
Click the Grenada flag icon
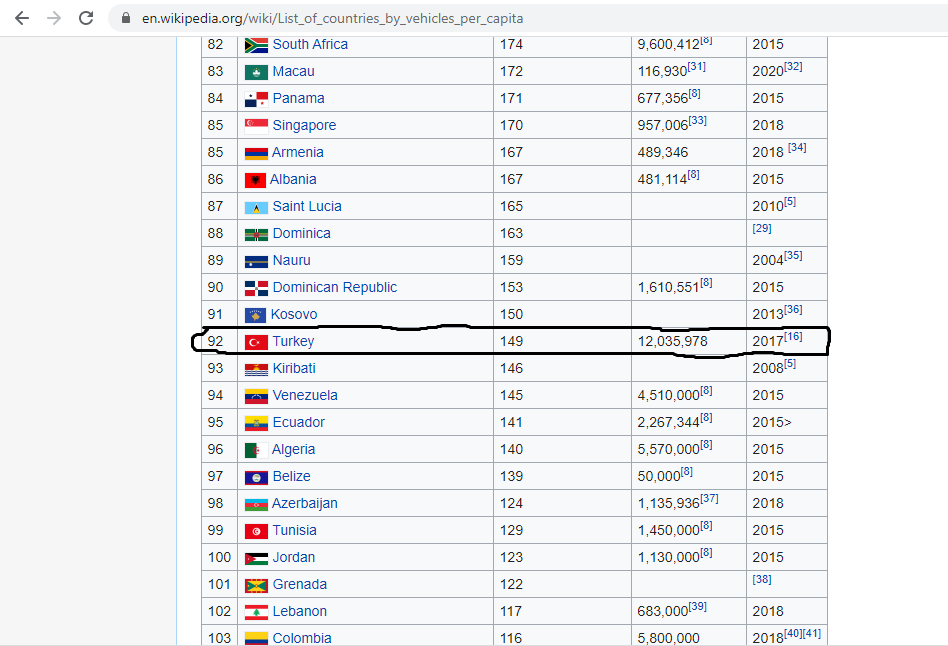(x=256, y=586)
